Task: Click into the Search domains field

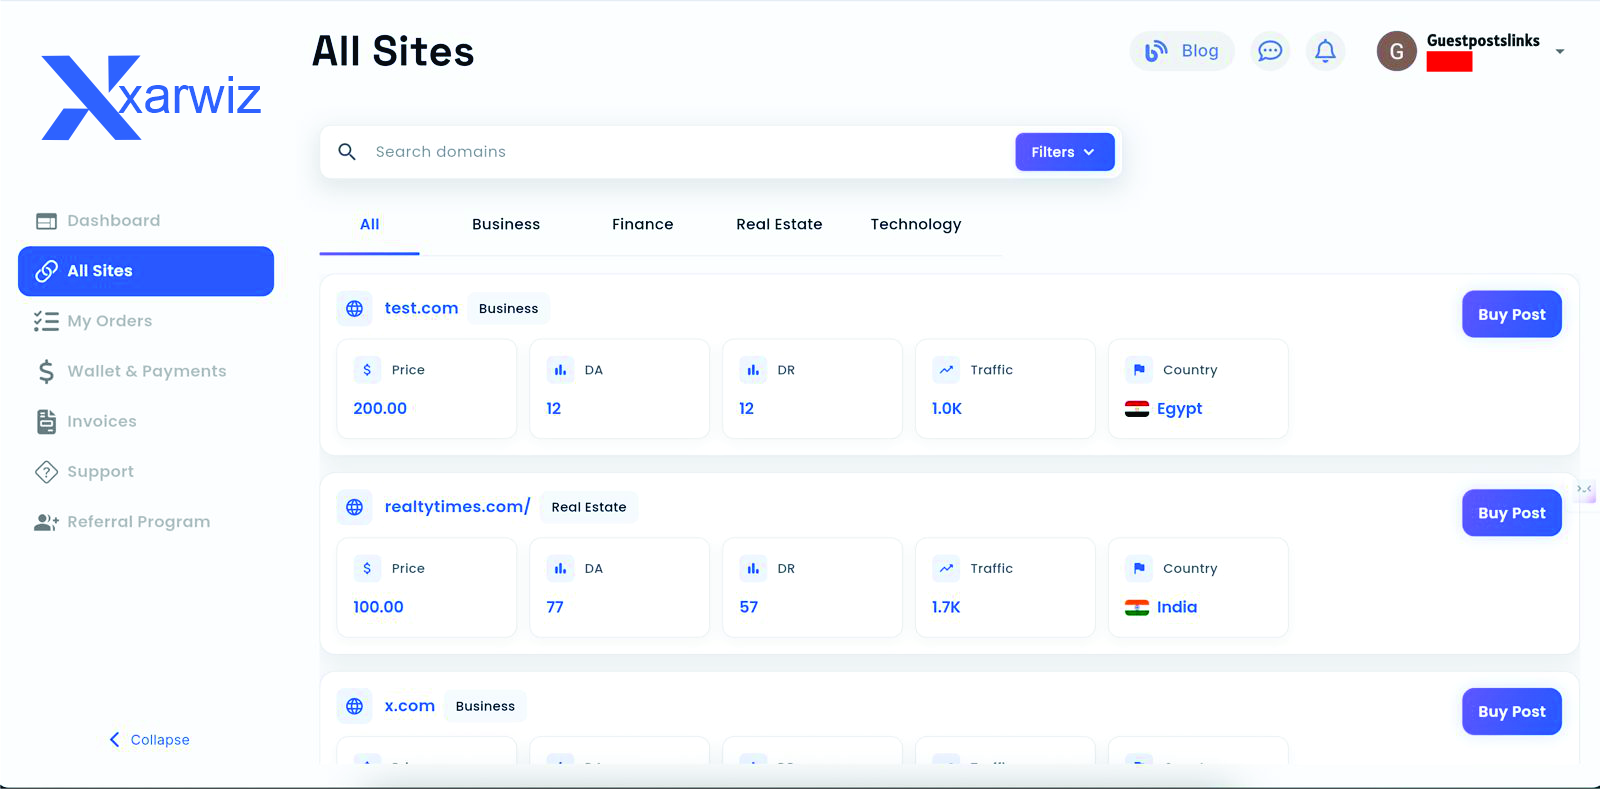Action: click(x=680, y=152)
